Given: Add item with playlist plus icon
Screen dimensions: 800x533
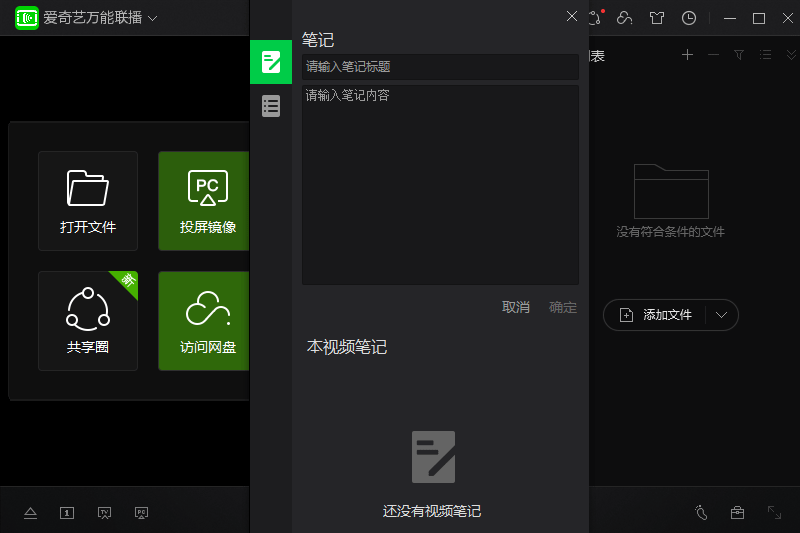Looking at the screenshot, I should [x=687, y=55].
